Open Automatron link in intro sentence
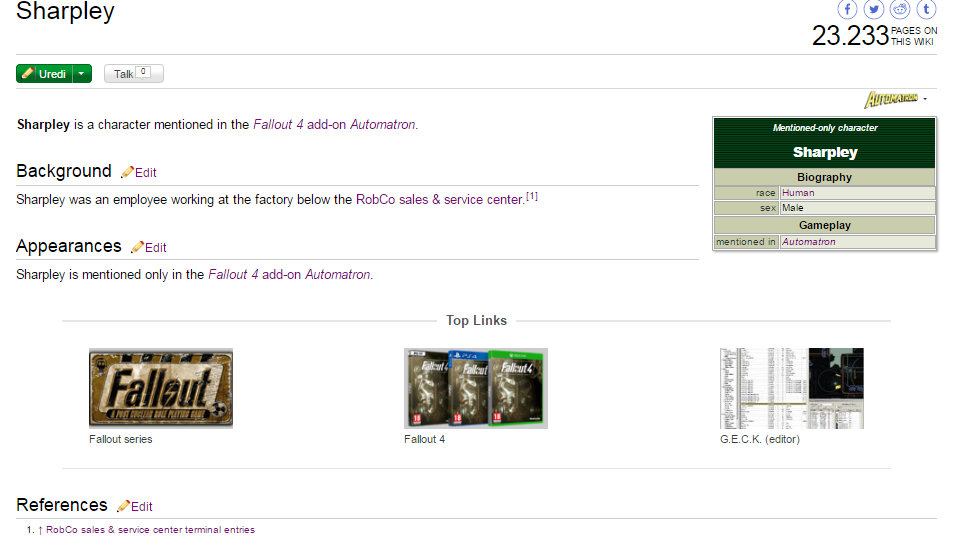This screenshot has width=954, height=543. point(383,125)
